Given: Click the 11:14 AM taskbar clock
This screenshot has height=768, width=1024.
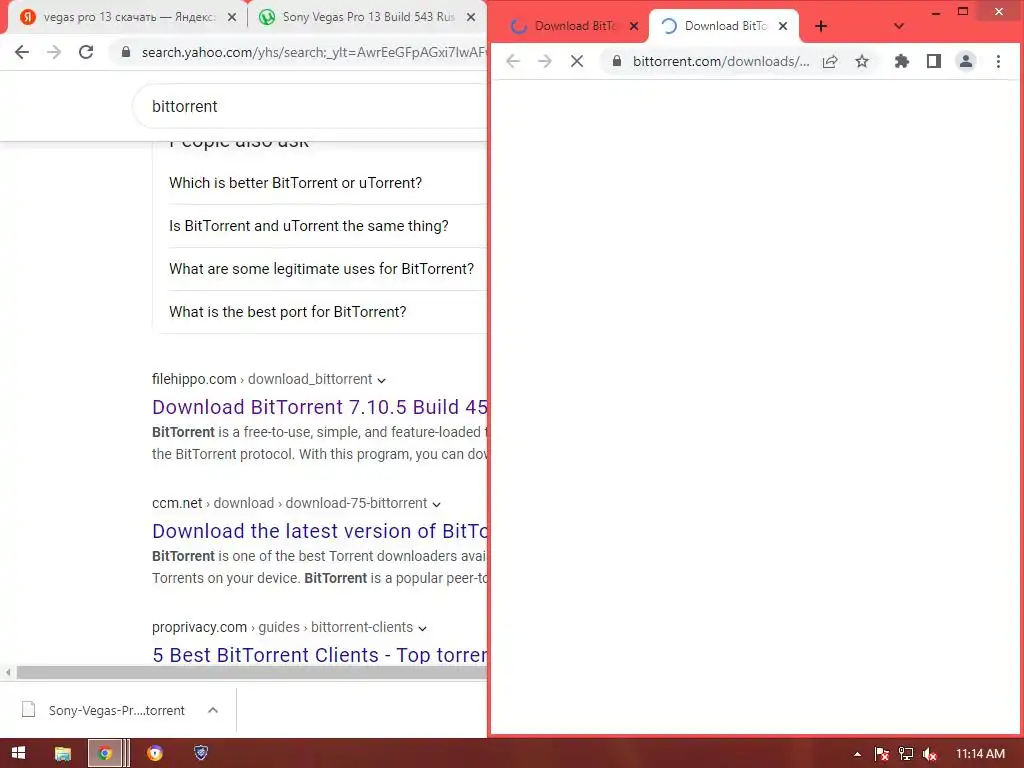Looking at the screenshot, I should [980, 754].
